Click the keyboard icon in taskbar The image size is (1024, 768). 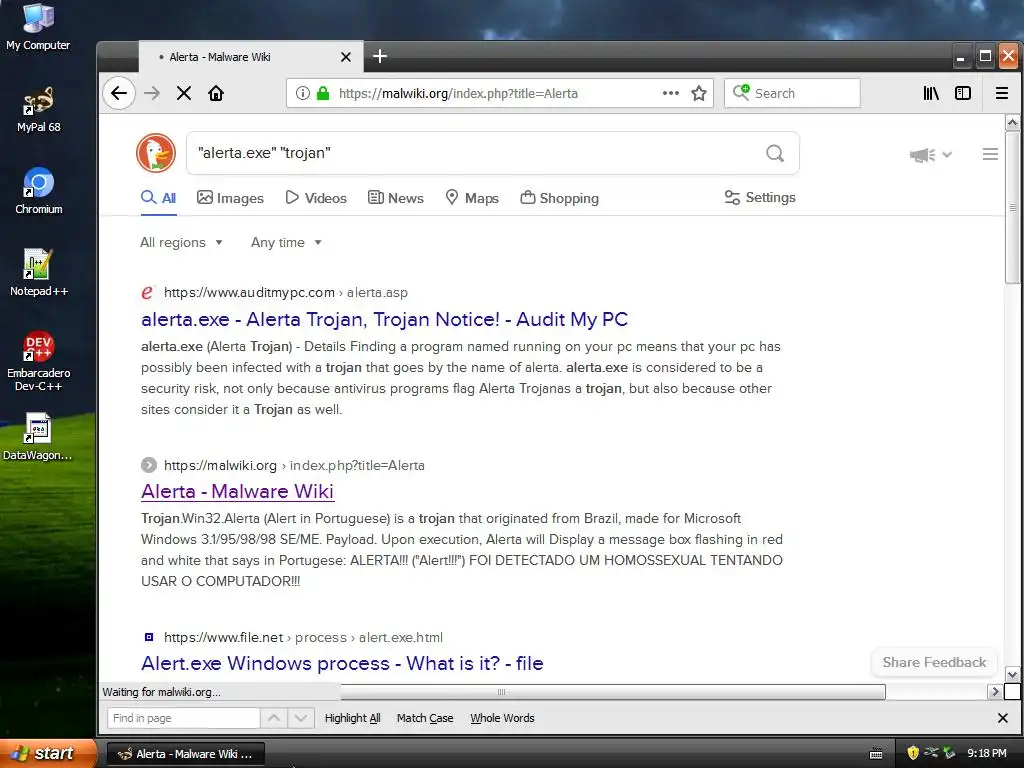pyautogui.click(x=876, y=754)
